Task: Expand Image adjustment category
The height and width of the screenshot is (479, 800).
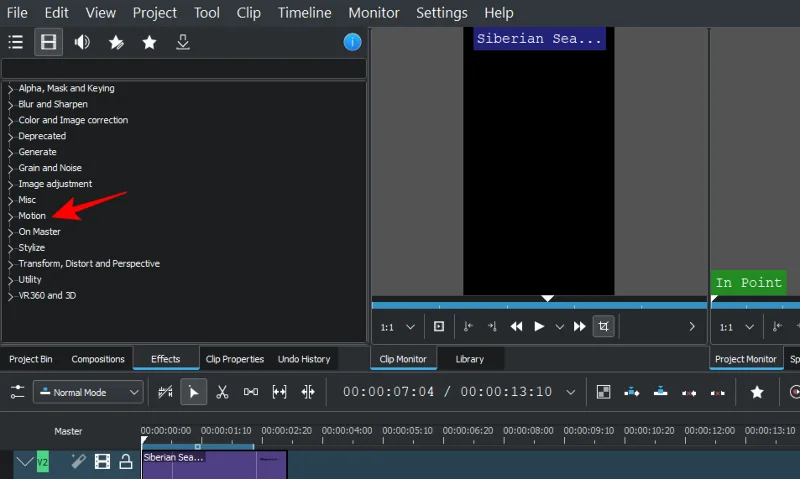Action: [10, 184]
